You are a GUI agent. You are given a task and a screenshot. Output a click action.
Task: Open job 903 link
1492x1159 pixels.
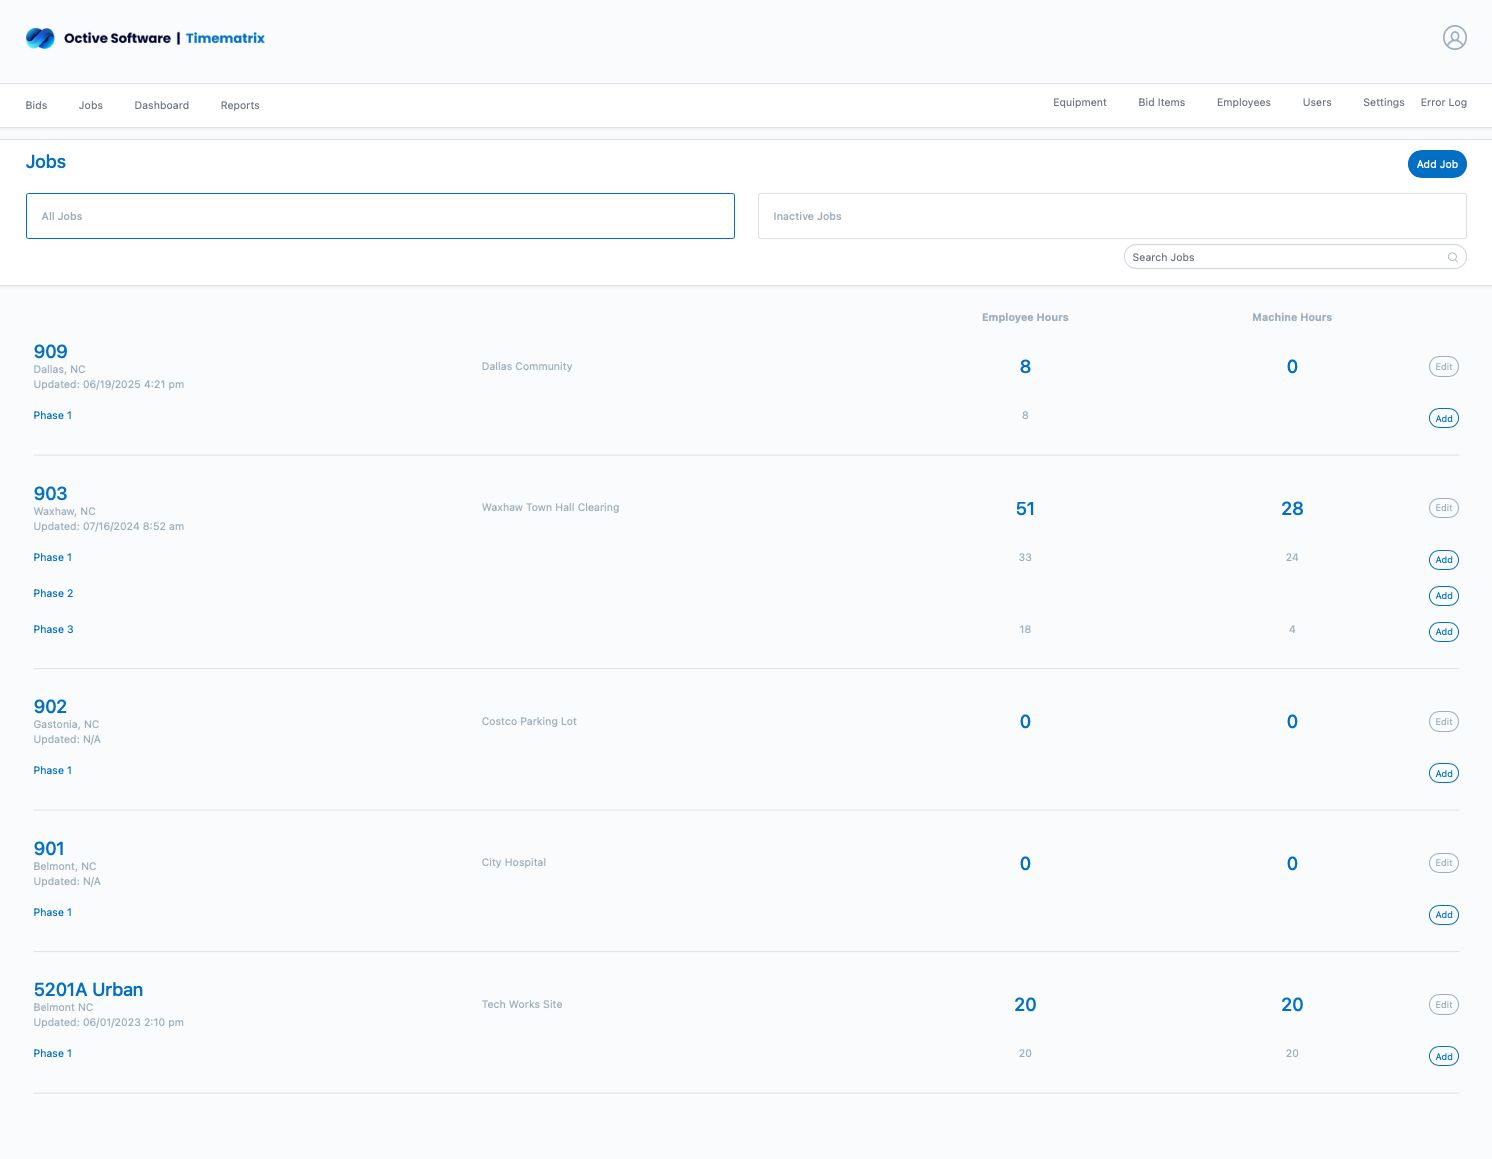coord(50,494)
